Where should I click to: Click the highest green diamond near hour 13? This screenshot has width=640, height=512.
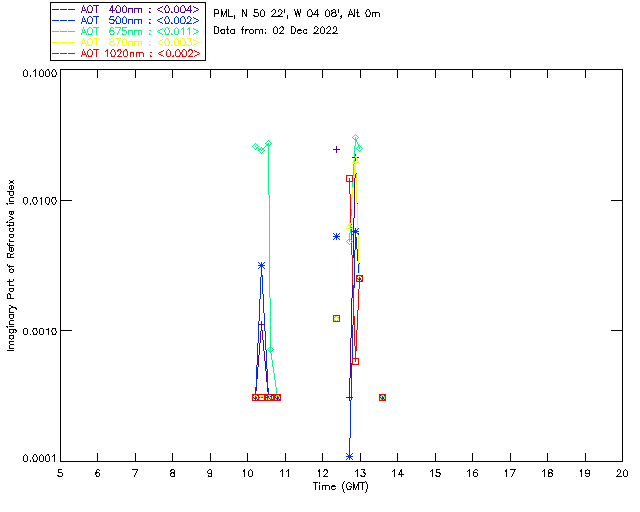[356, 138]
